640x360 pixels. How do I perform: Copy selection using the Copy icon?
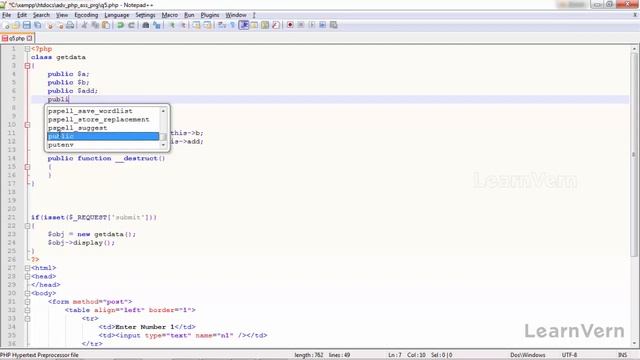pos(95,25)
